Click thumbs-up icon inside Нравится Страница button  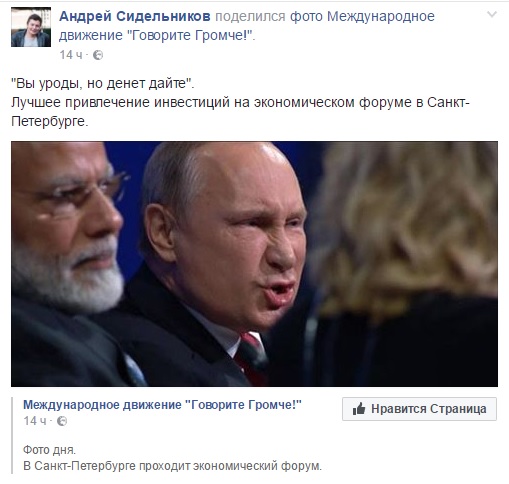pos(359,409)
